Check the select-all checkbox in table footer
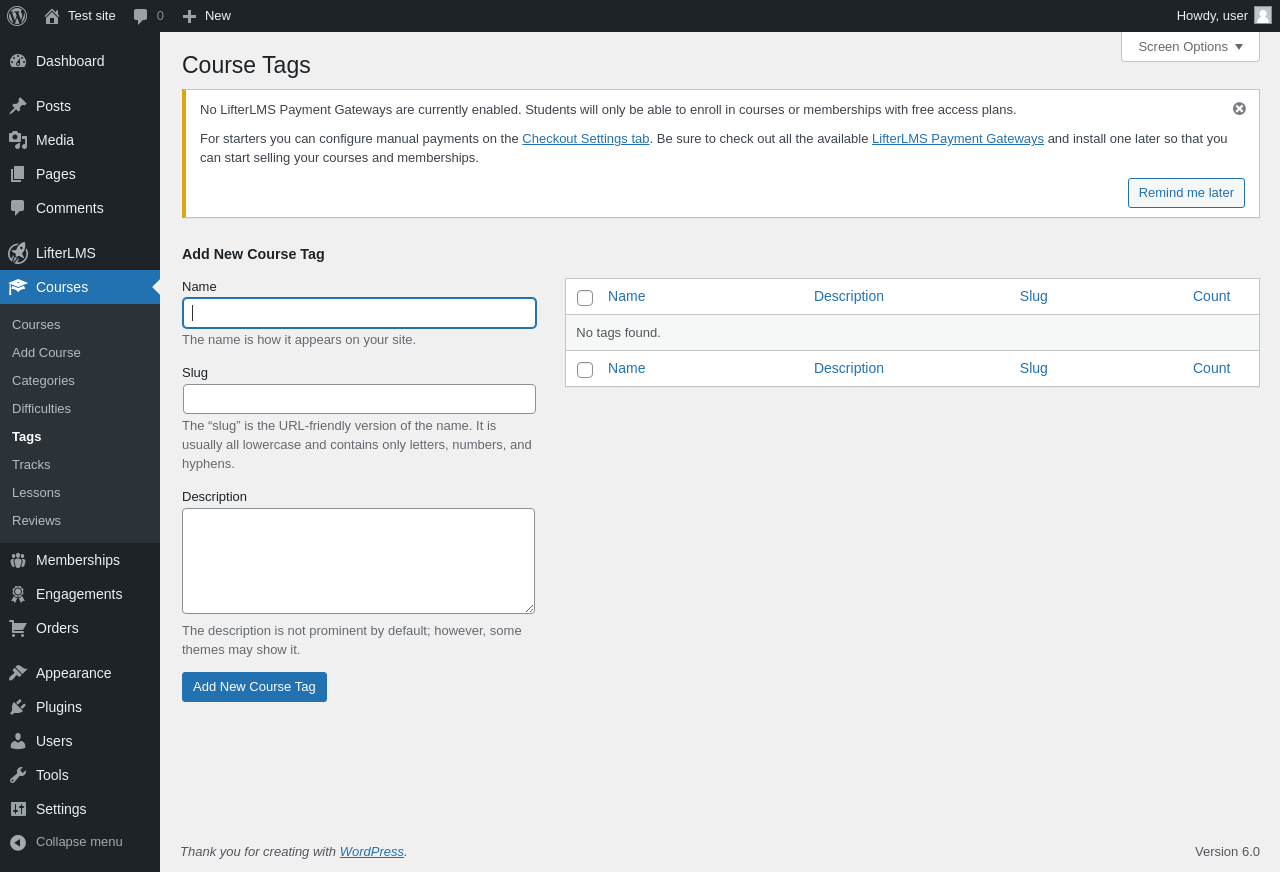 585,370
